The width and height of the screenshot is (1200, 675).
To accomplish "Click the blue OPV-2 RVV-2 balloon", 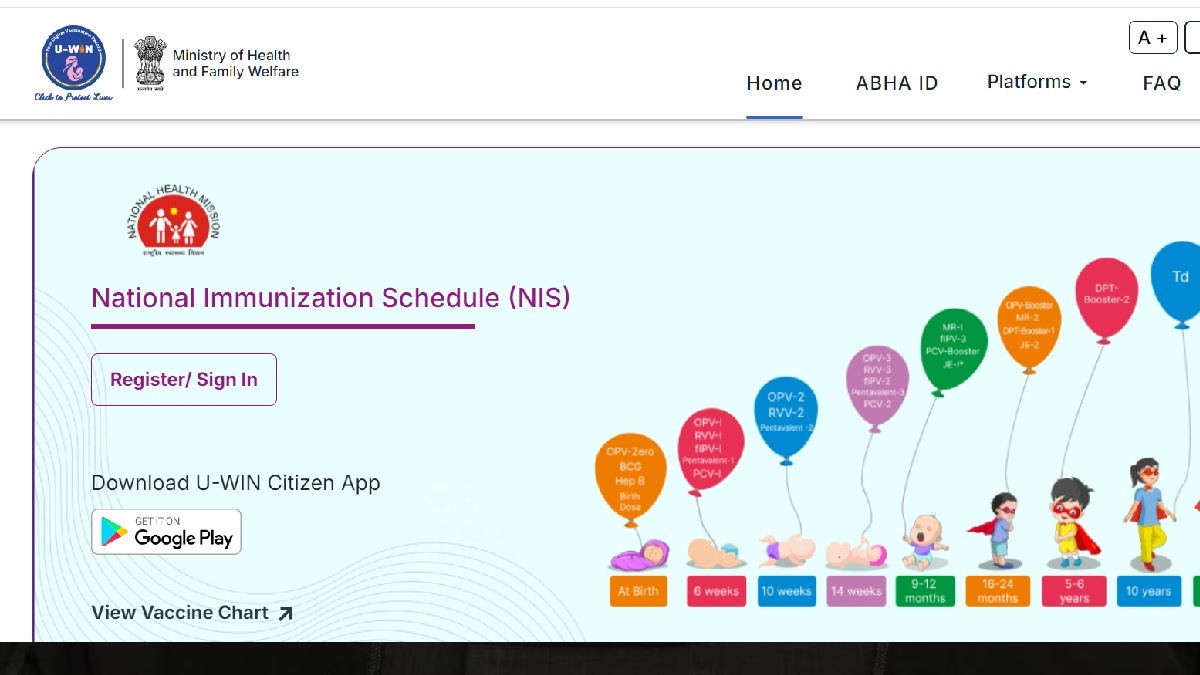I will pos(785,416).
